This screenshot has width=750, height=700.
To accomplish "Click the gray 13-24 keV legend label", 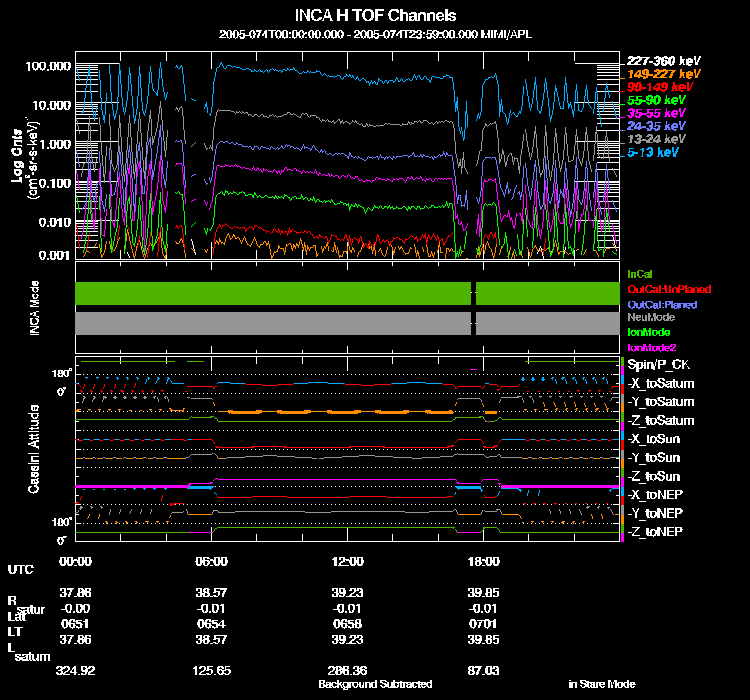I will (656, 139).
